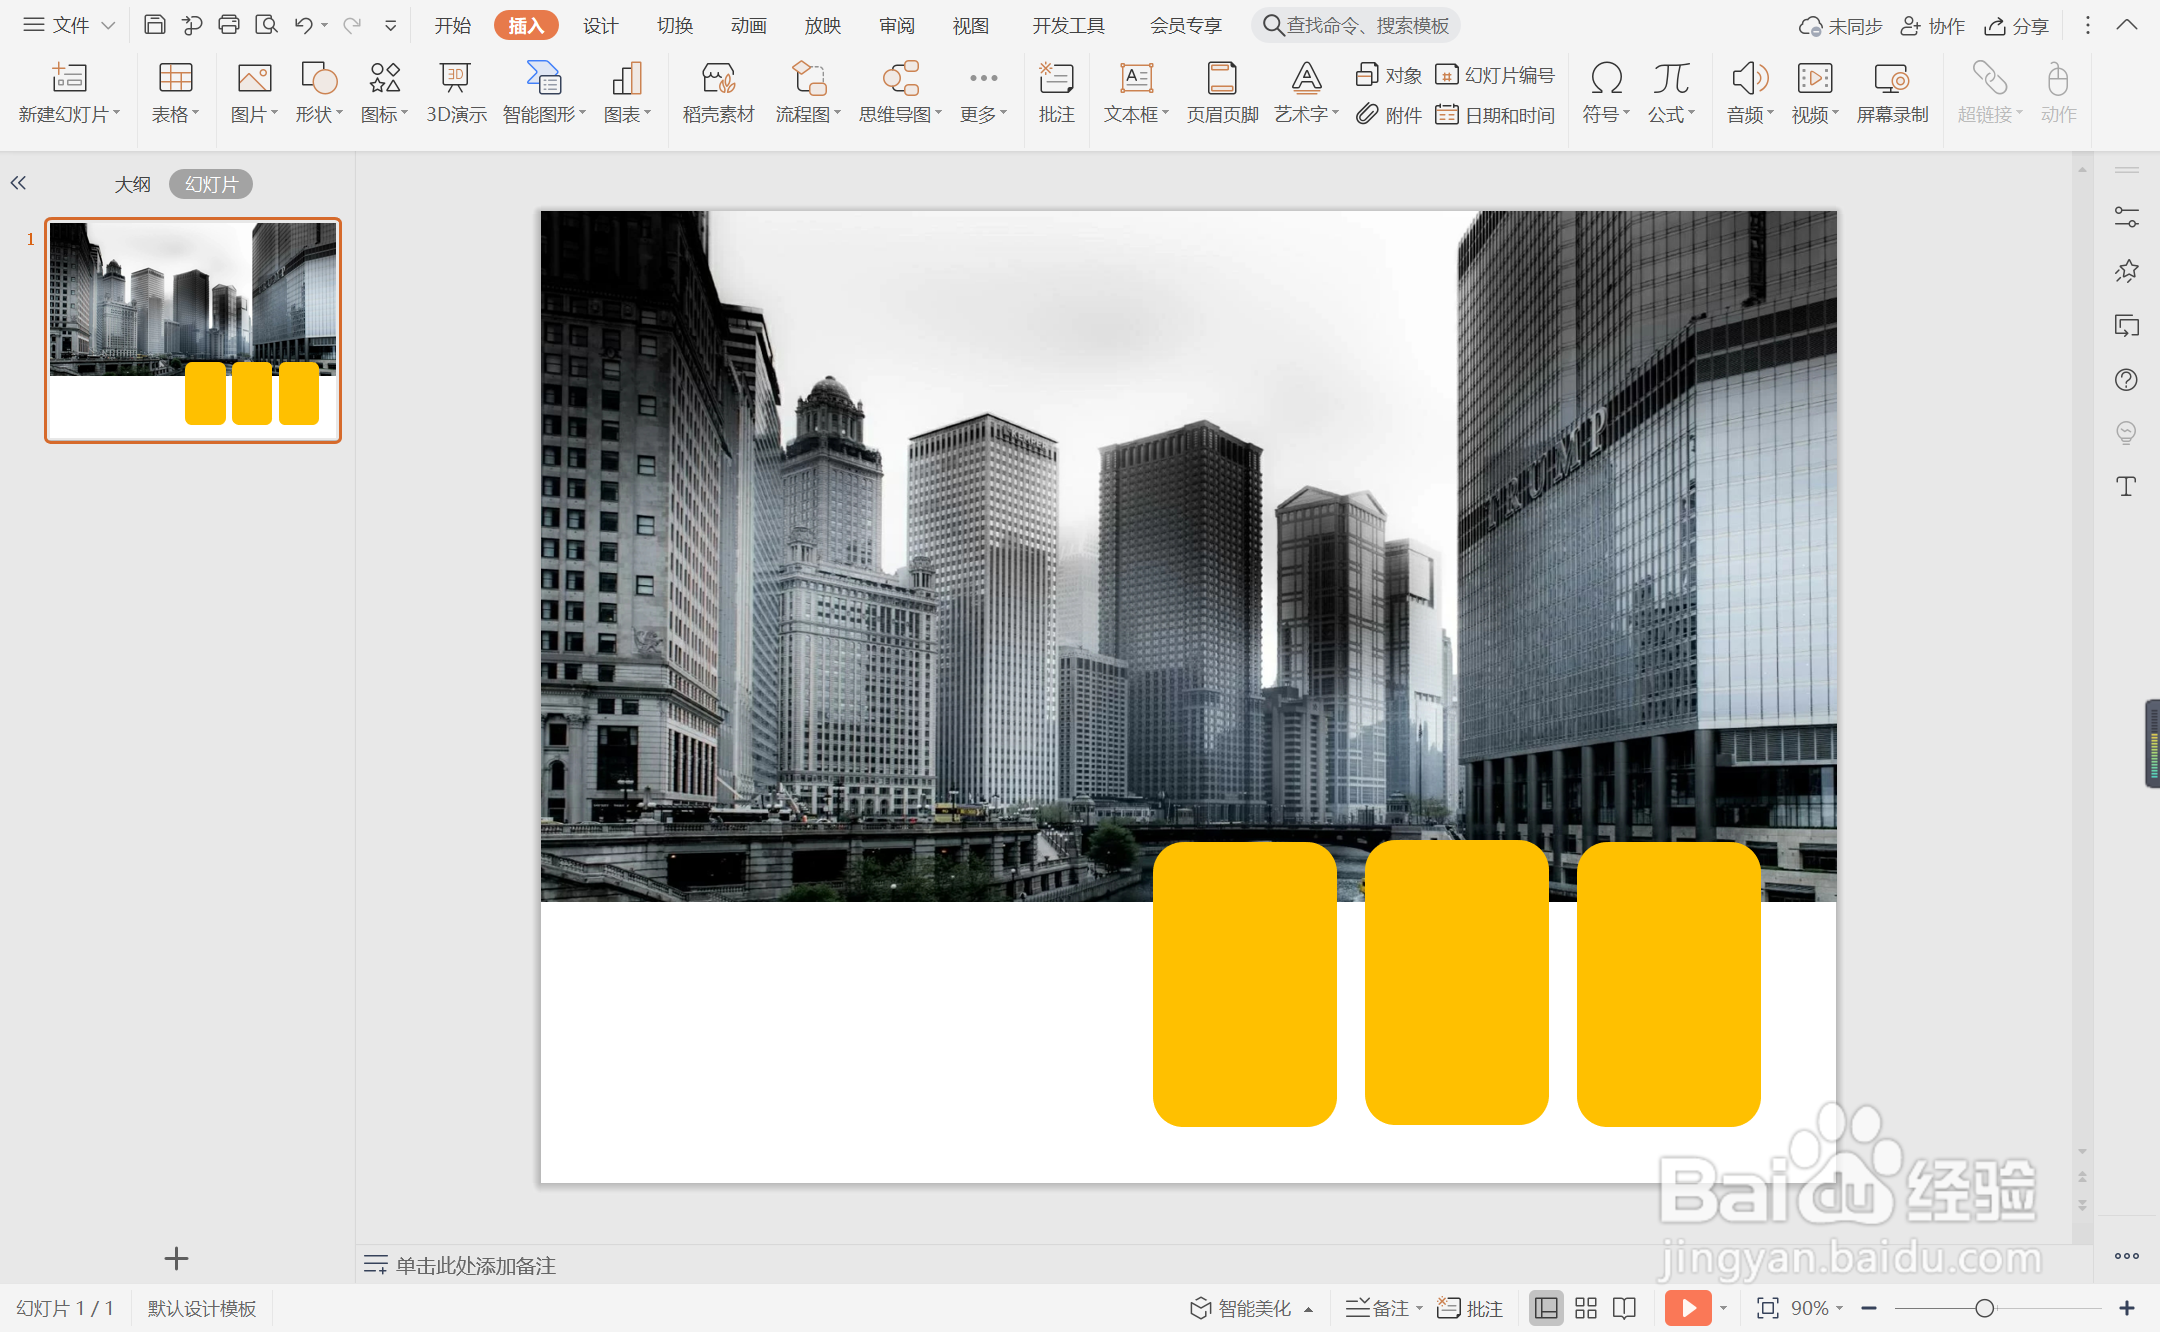Collapse the slide panel with double chevron
The height and width of the screenshot is (1332, 2160).
pyautogui.click(x=18, y=183)
